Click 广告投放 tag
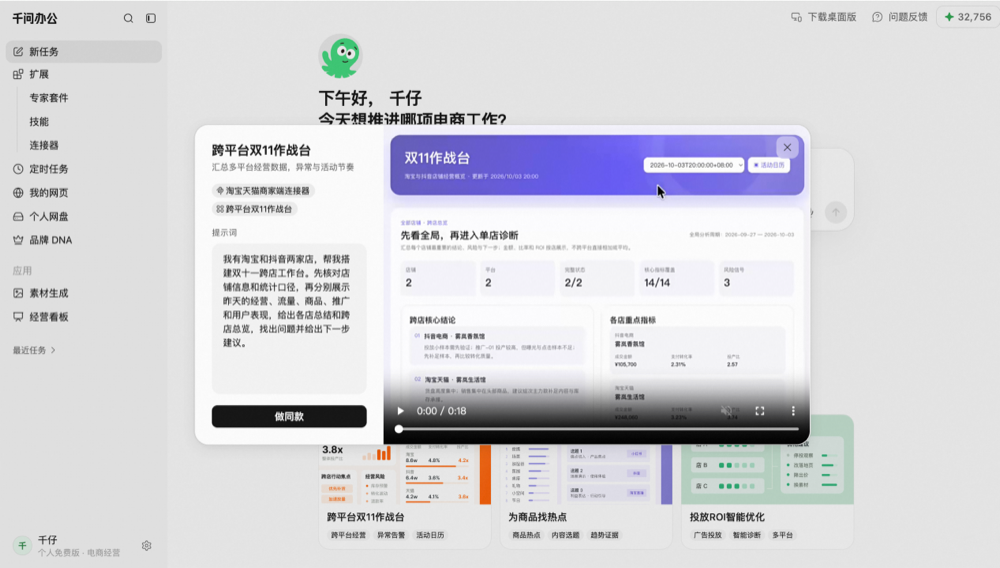 tap(707, 535)
